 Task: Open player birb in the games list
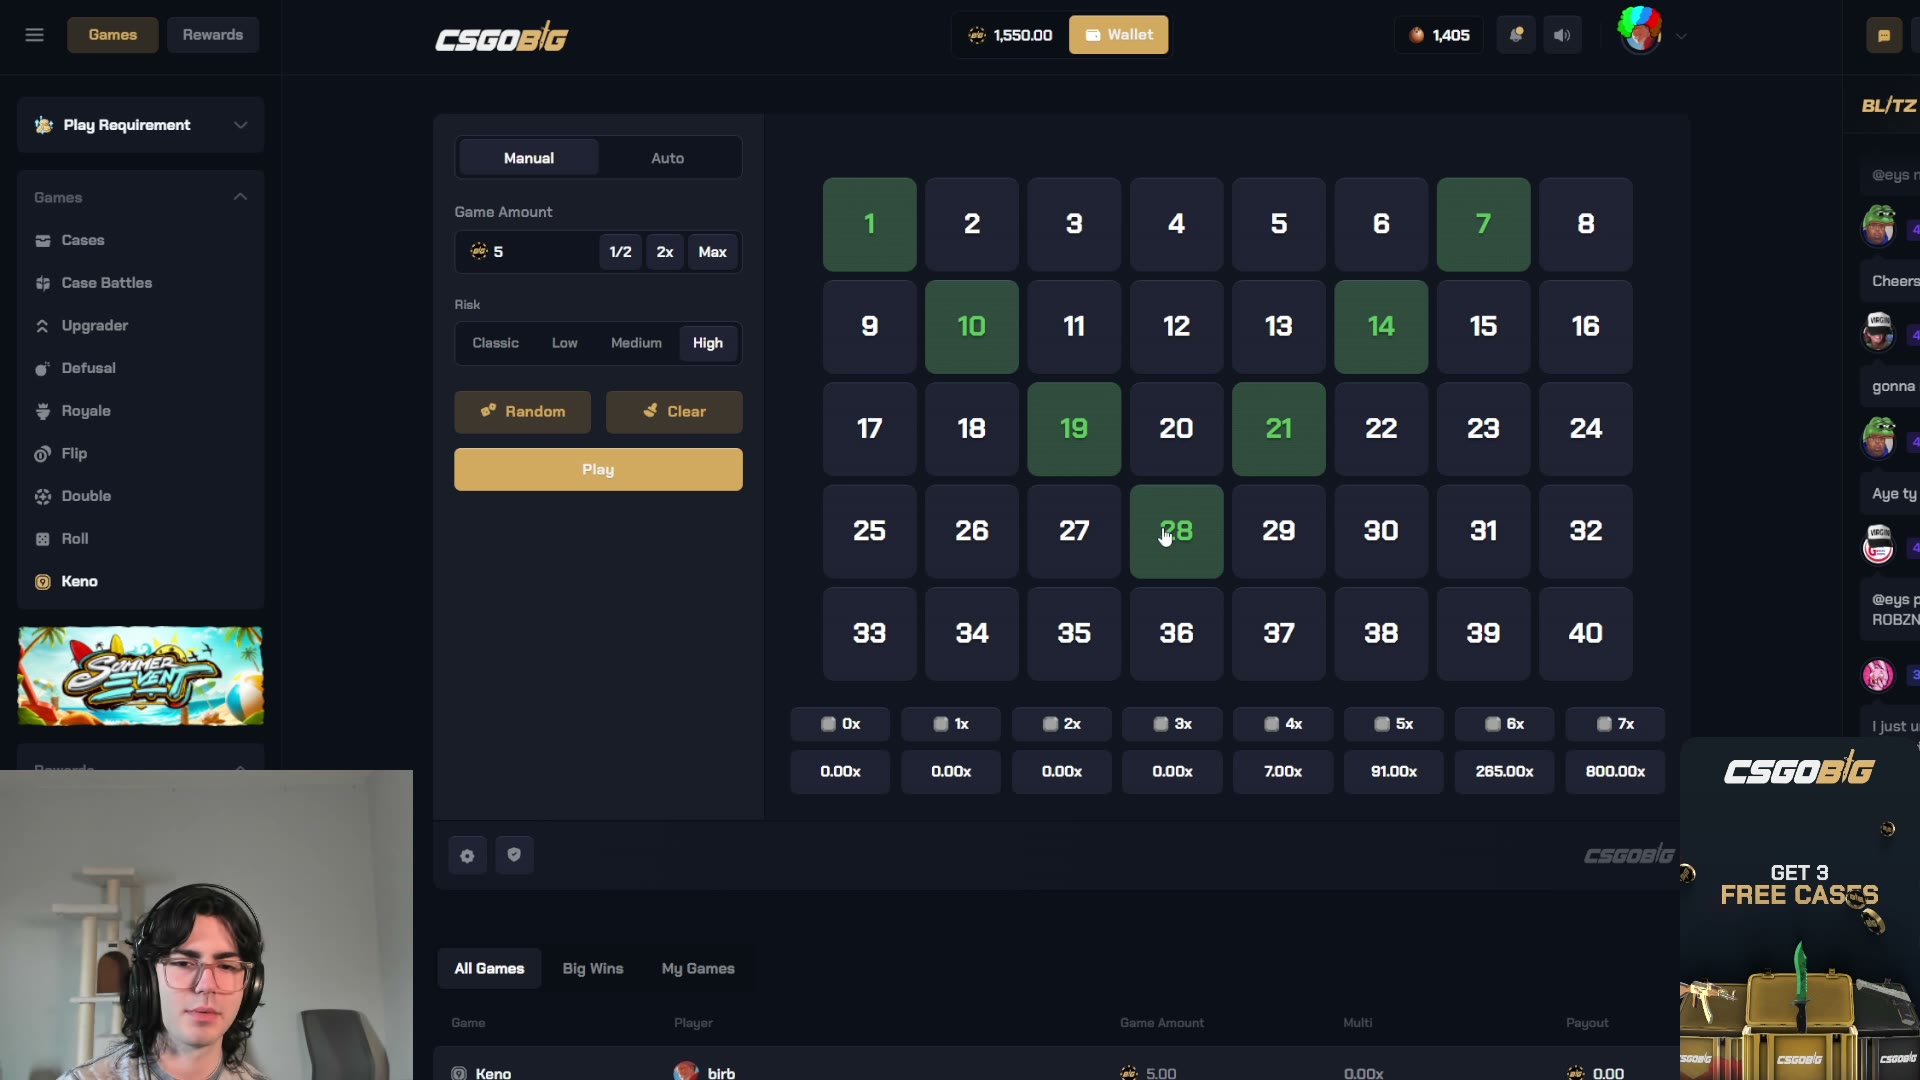[x=705, y=1073]
